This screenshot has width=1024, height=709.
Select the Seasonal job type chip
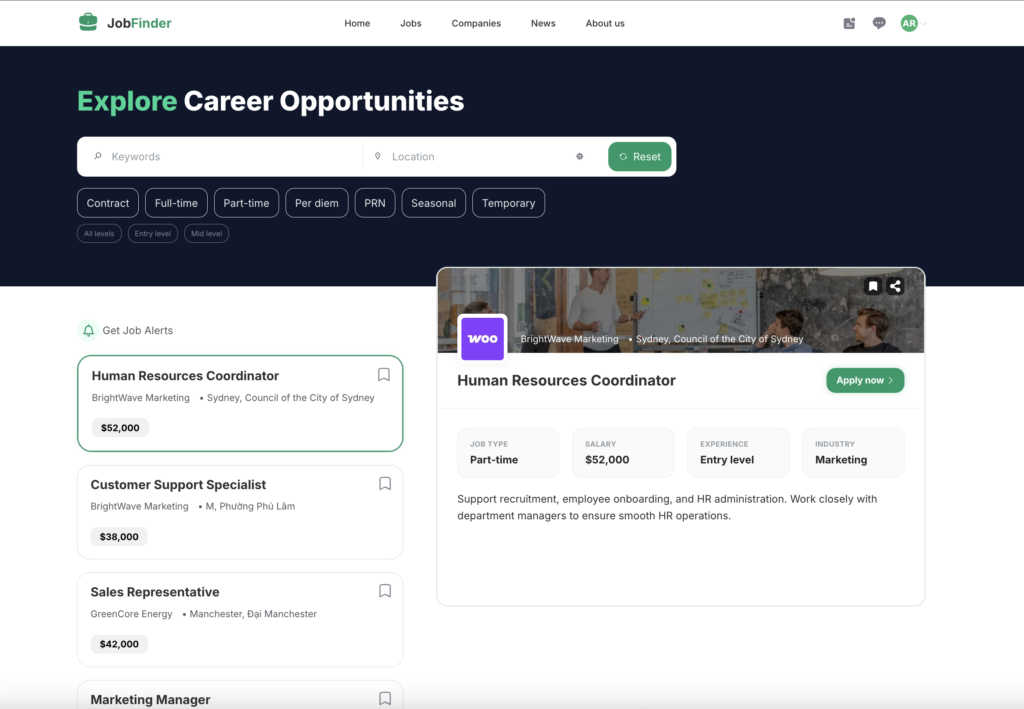(x=433, y=203)
